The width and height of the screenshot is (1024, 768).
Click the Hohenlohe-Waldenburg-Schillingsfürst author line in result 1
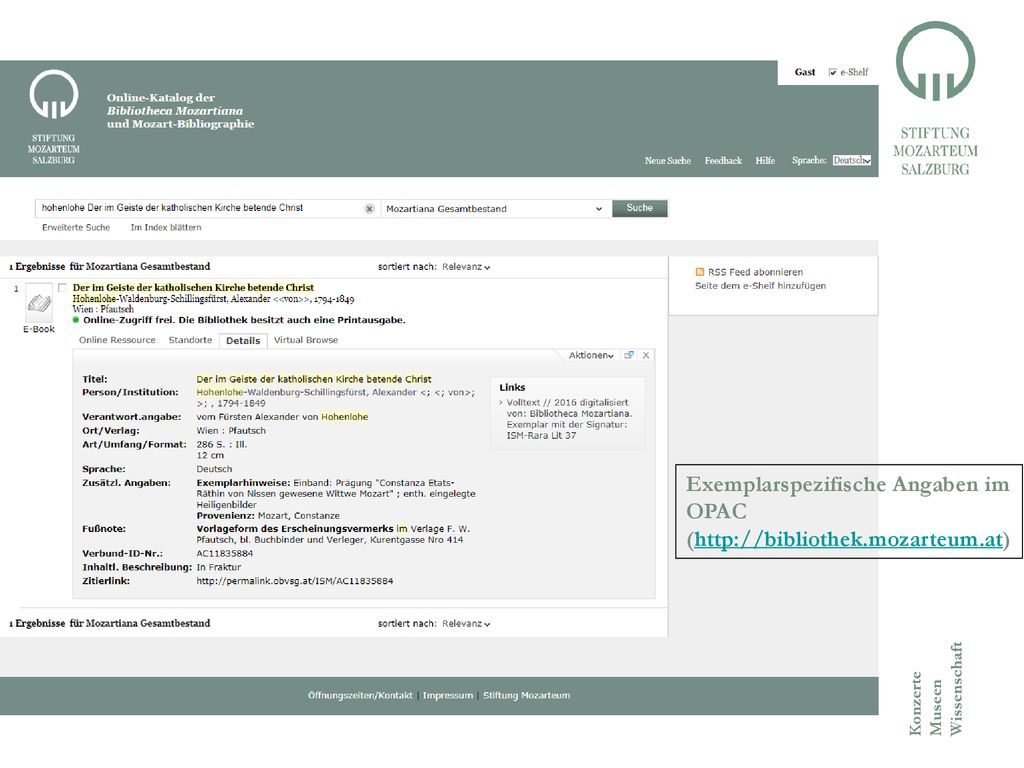tap(214, 299)
